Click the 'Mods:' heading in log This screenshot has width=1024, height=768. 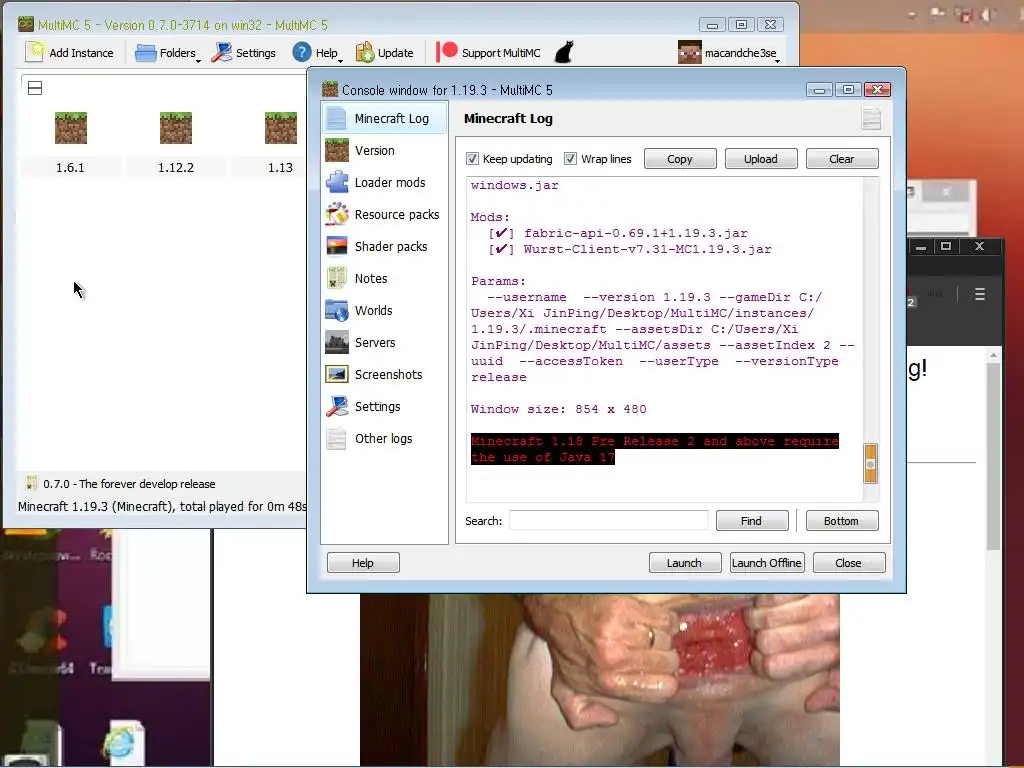[x=490, y=217]
